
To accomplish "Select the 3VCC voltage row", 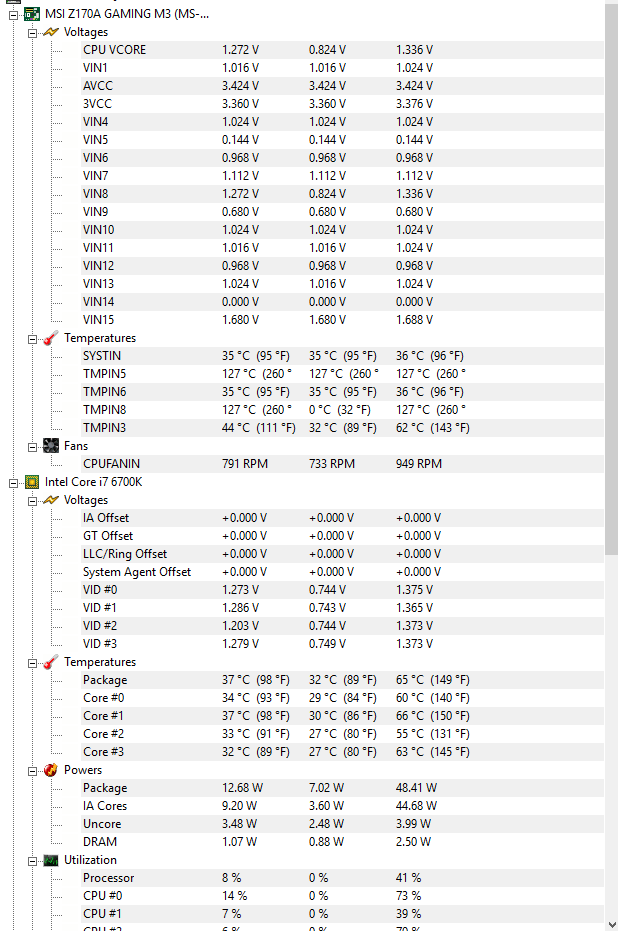I will click(343, 104).
